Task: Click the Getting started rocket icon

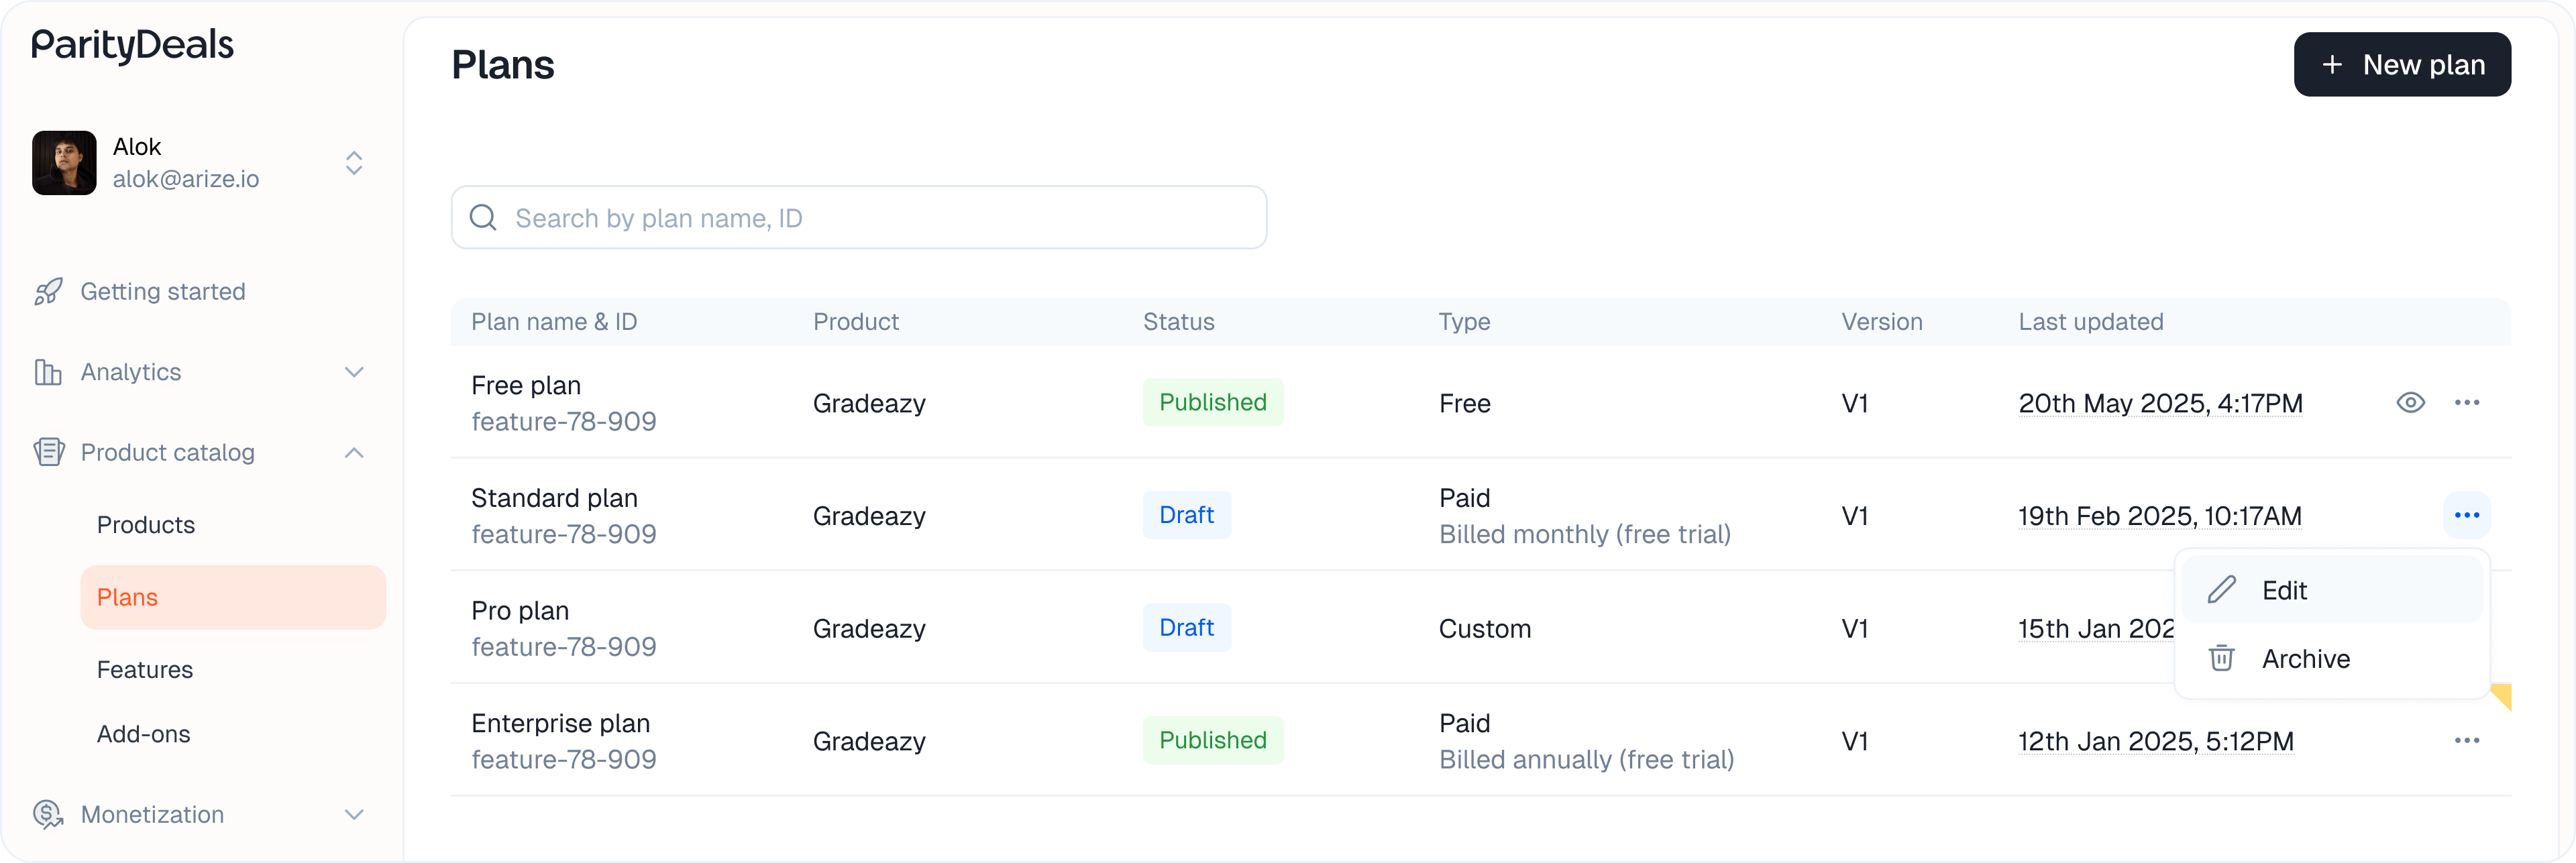Action: (x=48, y=291)
